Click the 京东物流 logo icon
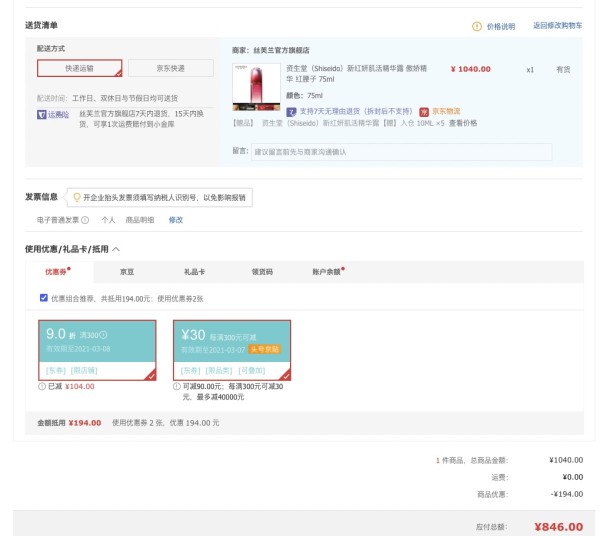The width and height of the screenshot is (600, 536). tap(424, 112)
